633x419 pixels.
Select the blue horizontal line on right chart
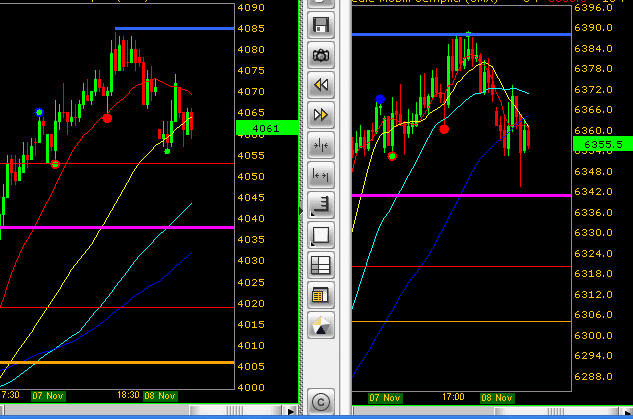461,35
